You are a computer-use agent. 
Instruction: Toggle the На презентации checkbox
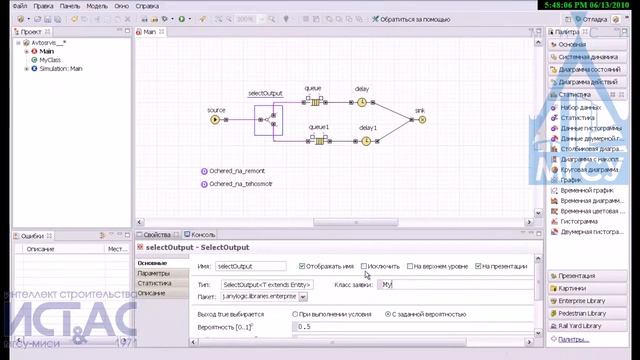pyautogui.click(x=478, y=266)
